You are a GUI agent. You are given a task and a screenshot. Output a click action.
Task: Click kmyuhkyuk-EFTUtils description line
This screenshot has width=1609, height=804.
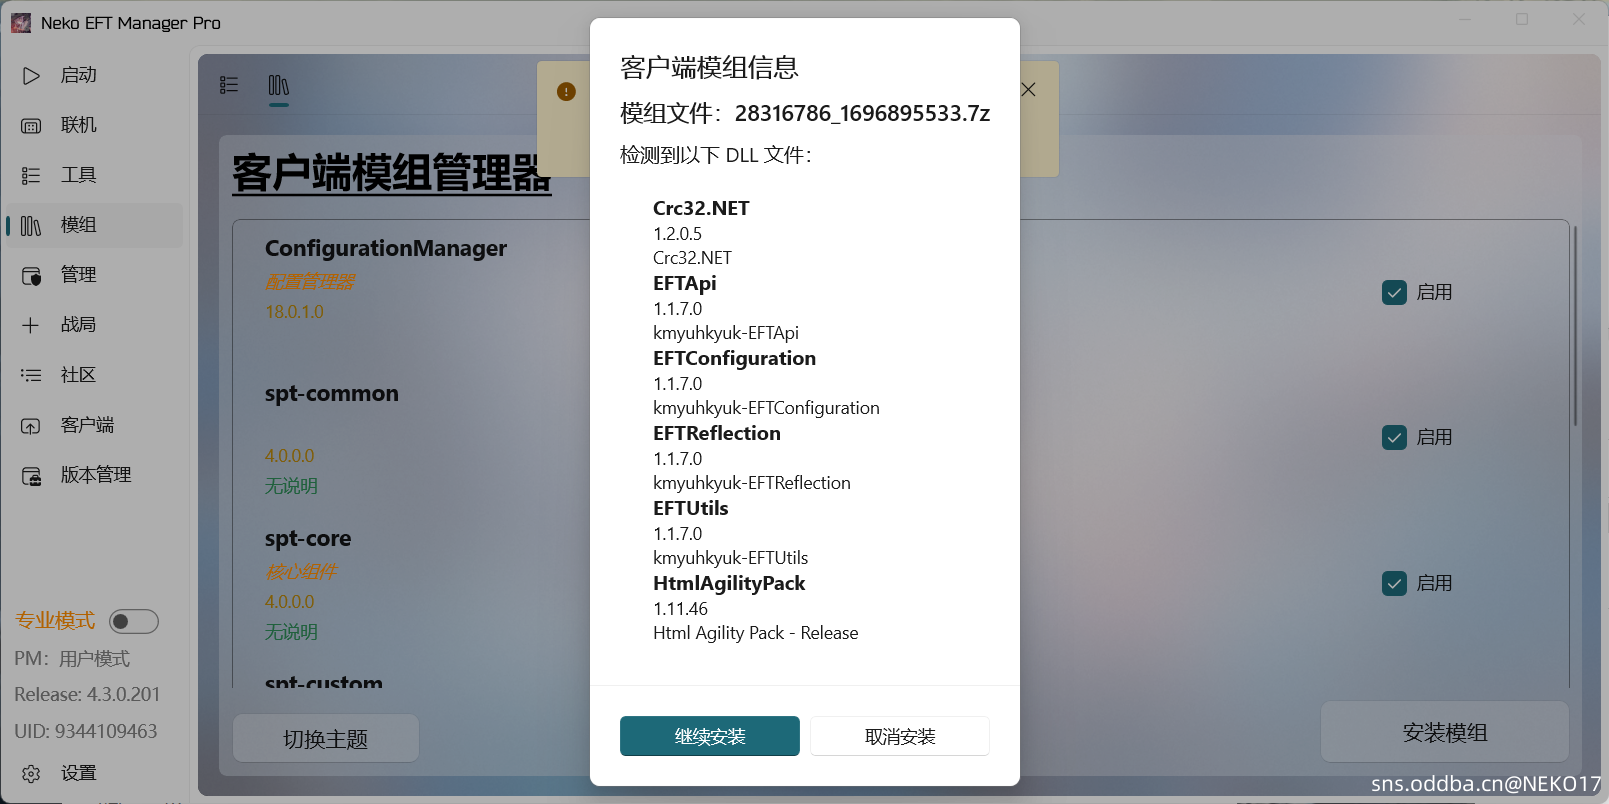(x=730, y=558)
